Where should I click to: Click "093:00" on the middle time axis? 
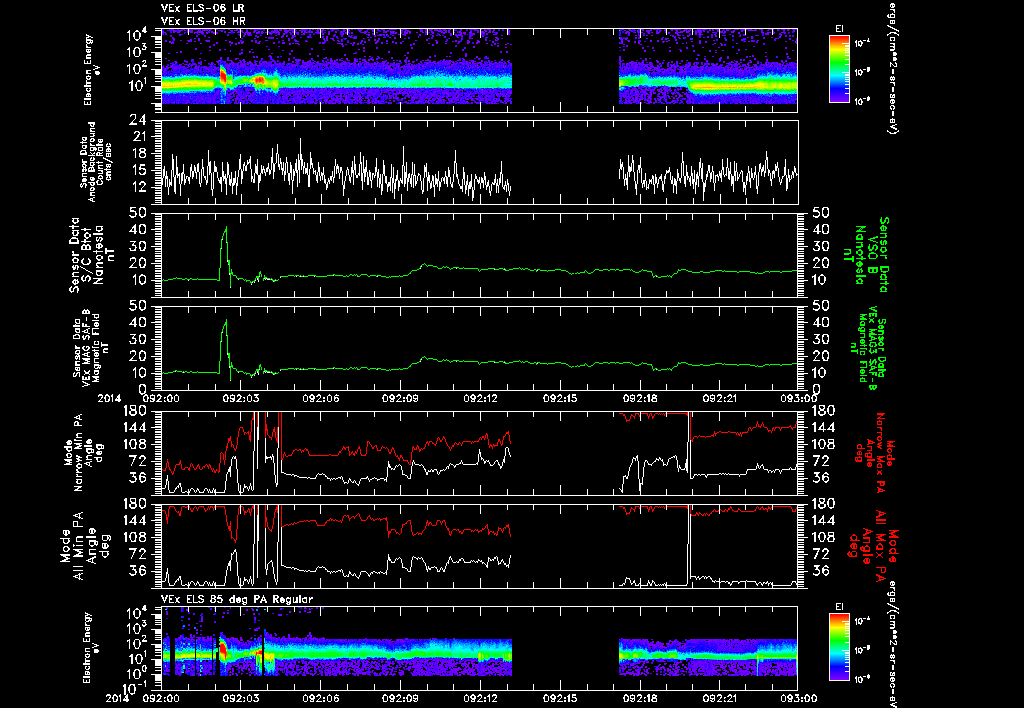coord(799,398)
